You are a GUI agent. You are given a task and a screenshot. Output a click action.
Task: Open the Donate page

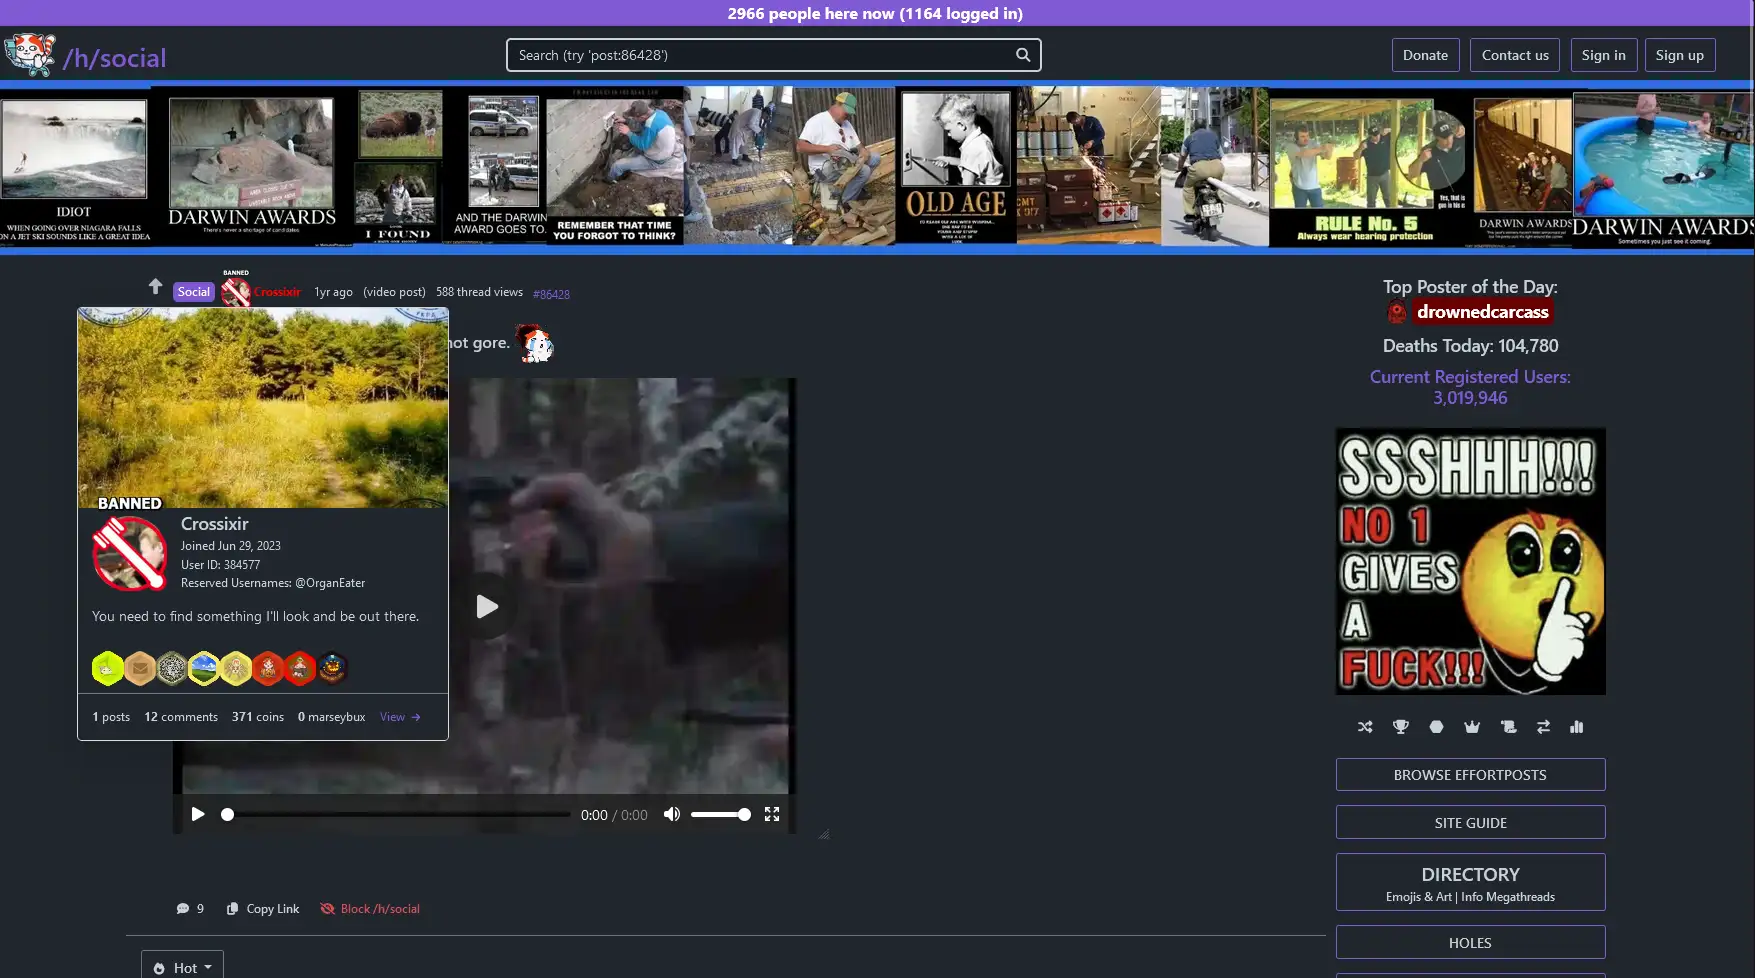(1425, 55)
